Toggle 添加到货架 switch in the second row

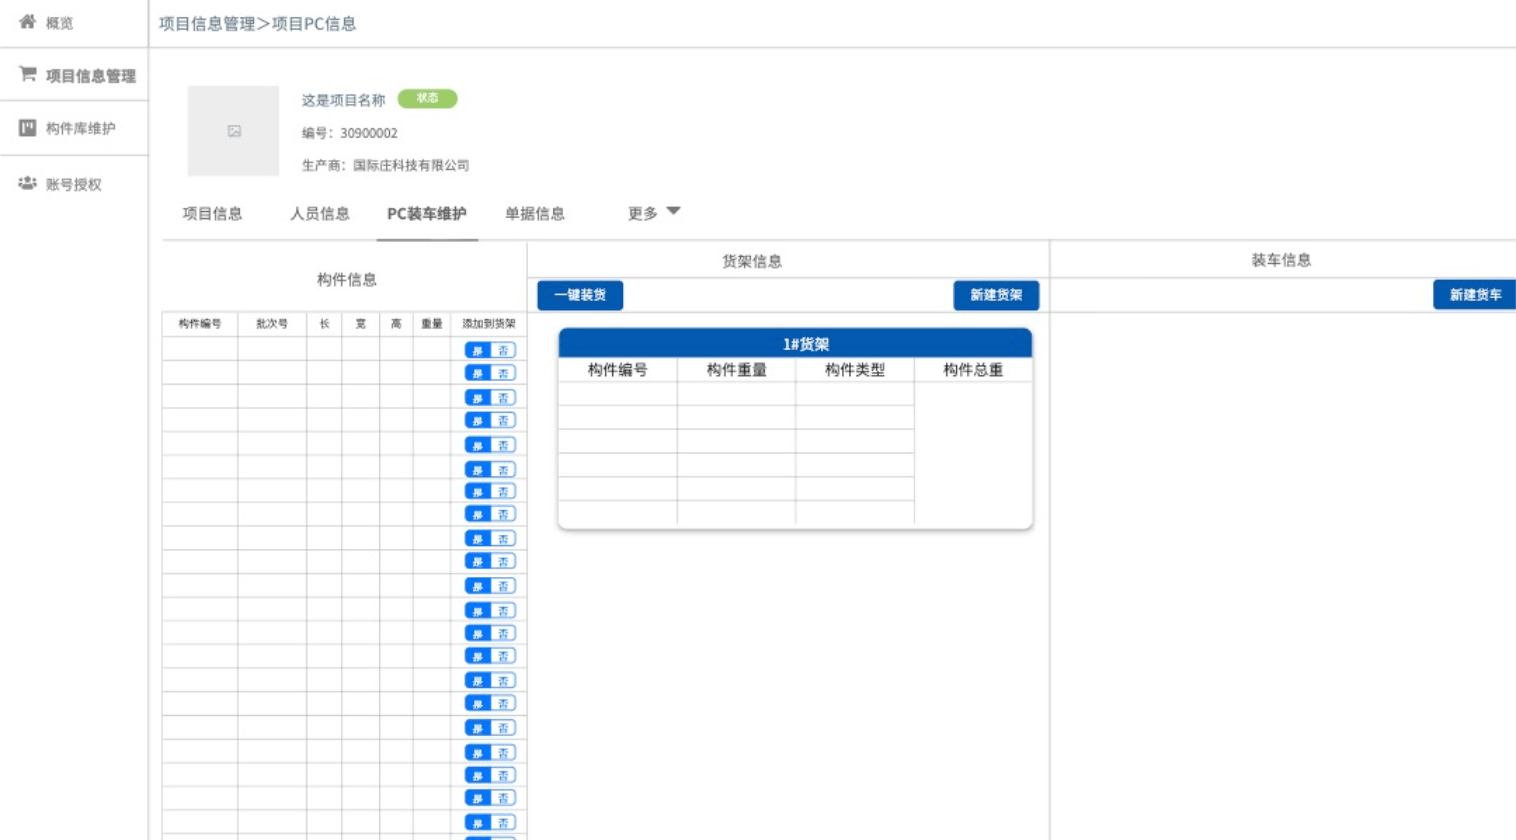coord(490,373)
